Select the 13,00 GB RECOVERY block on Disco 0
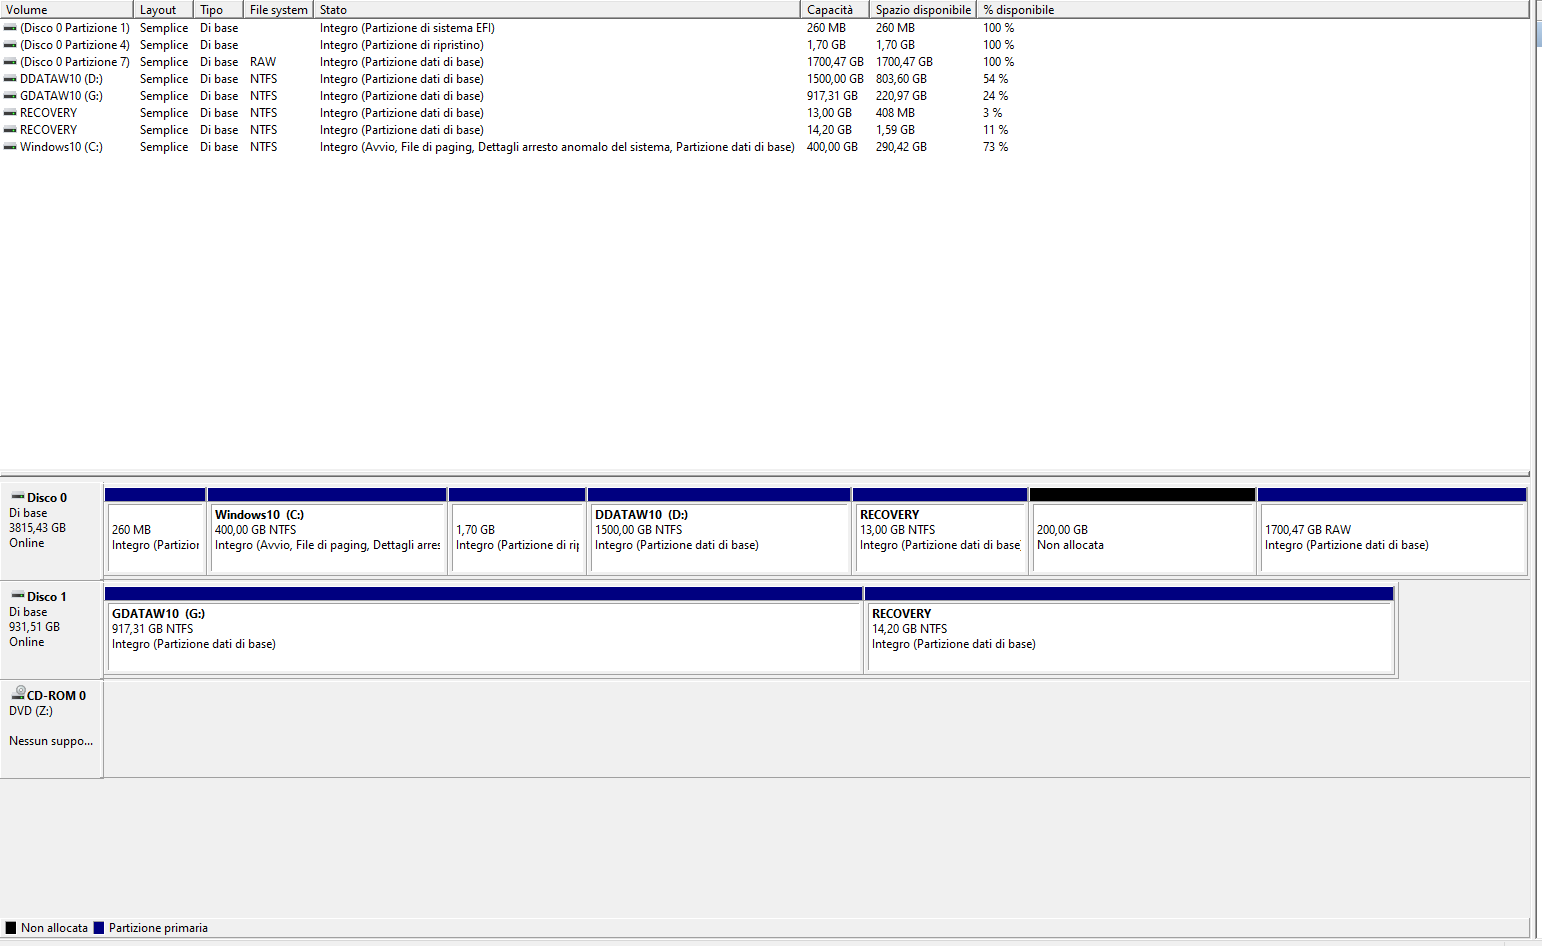This screenshot has height=946, width=1542. [940, 531]
